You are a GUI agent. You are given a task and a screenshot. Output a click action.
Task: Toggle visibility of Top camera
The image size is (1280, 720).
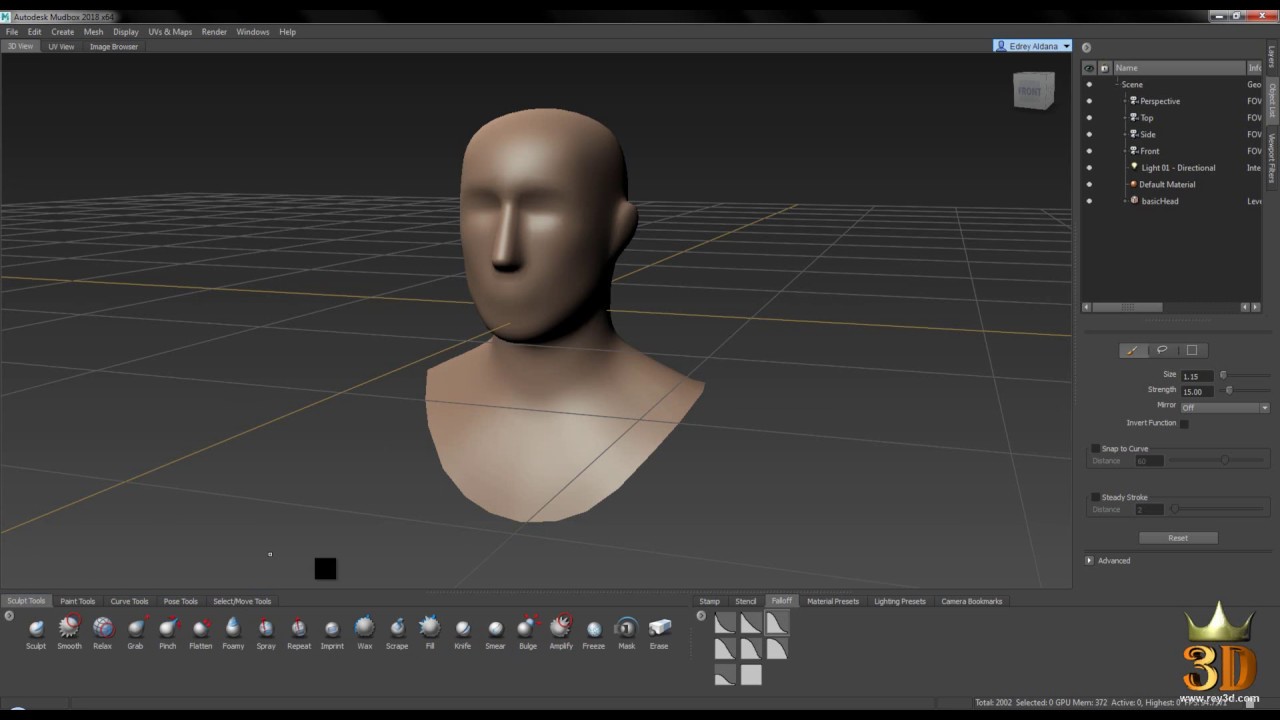(1089, 118)
